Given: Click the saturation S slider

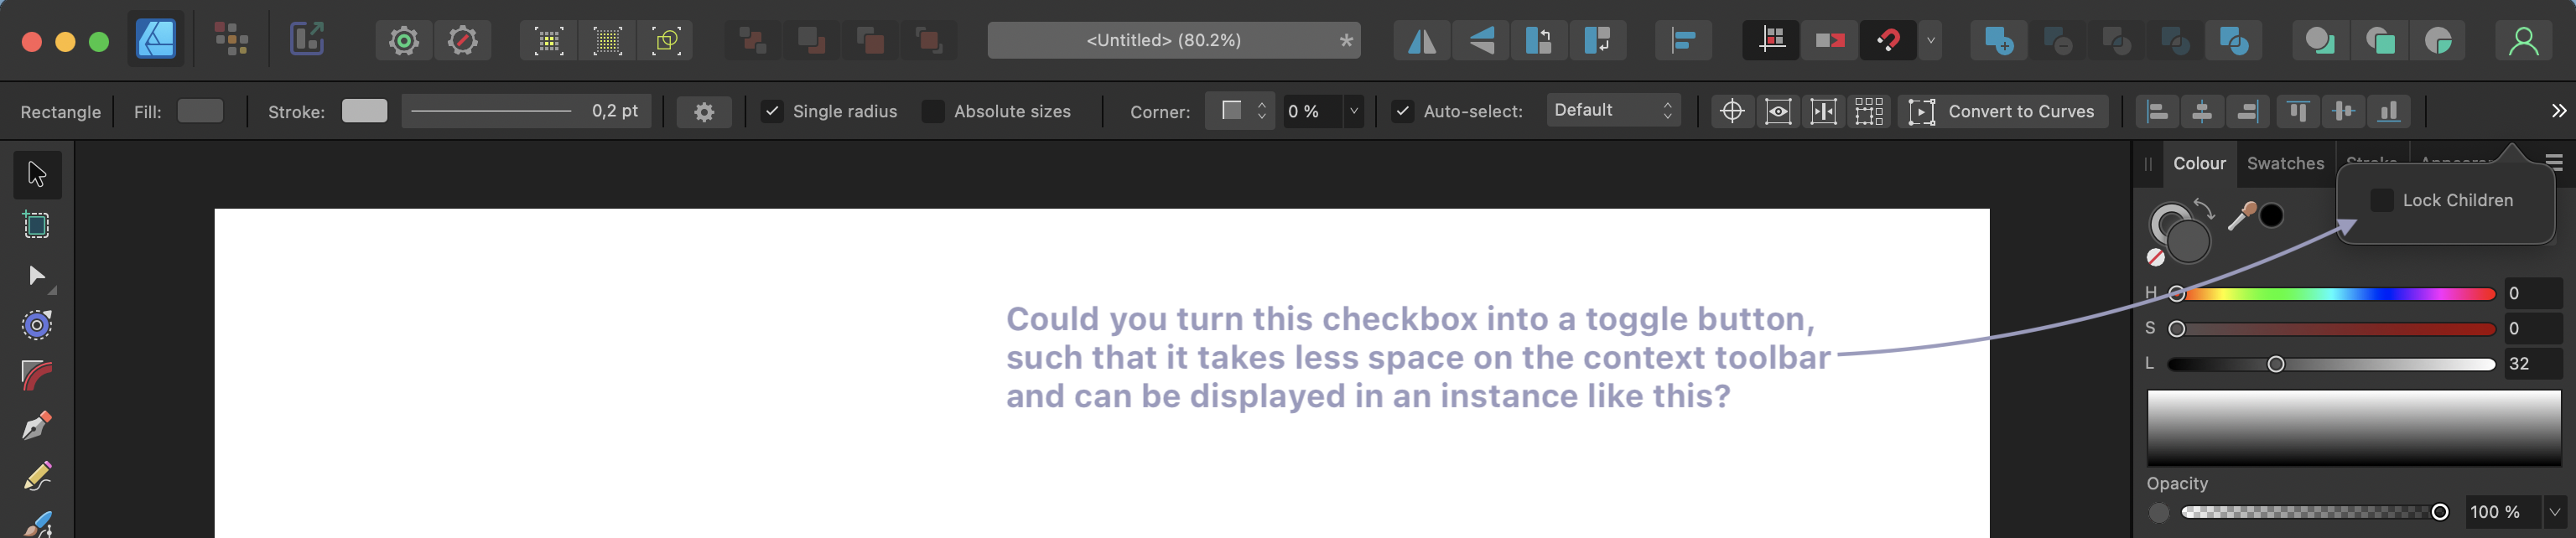Looking at the screenshot, I should click(x=2331, y=329).
